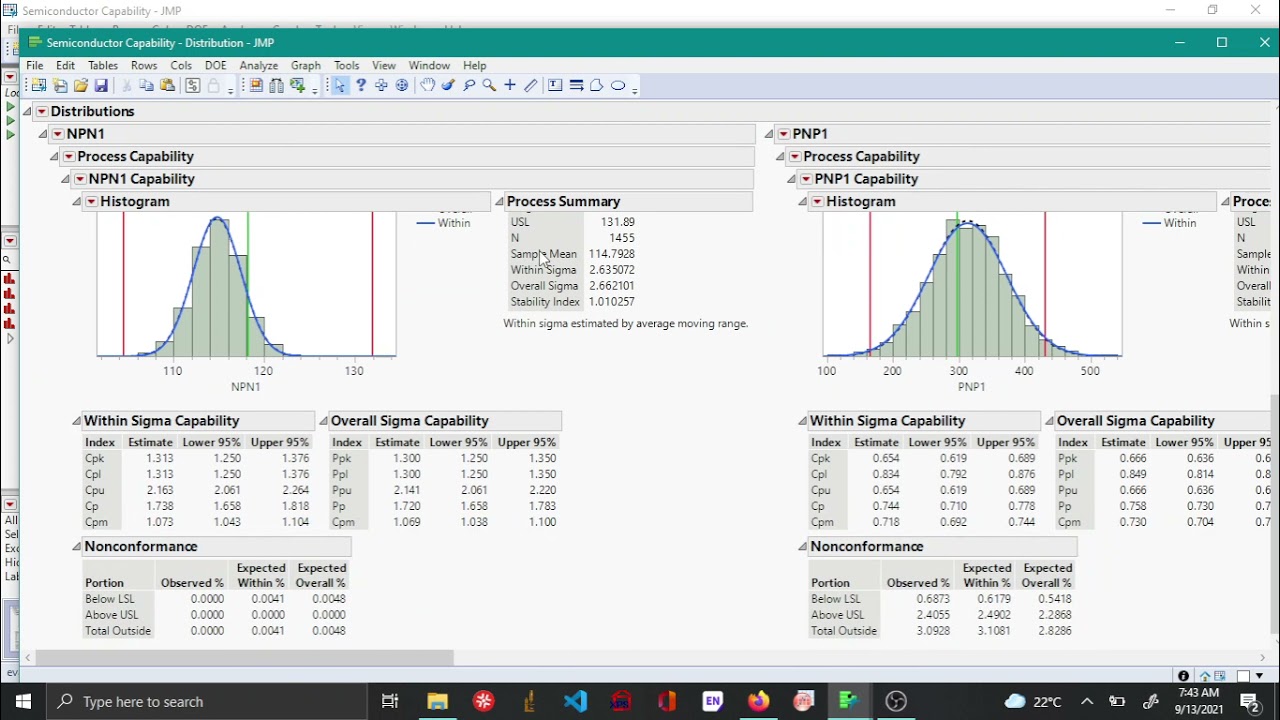This screenshot has width=1280, height=720.
Task: Select the Help question mark tool
Action: tap(361, 86)
